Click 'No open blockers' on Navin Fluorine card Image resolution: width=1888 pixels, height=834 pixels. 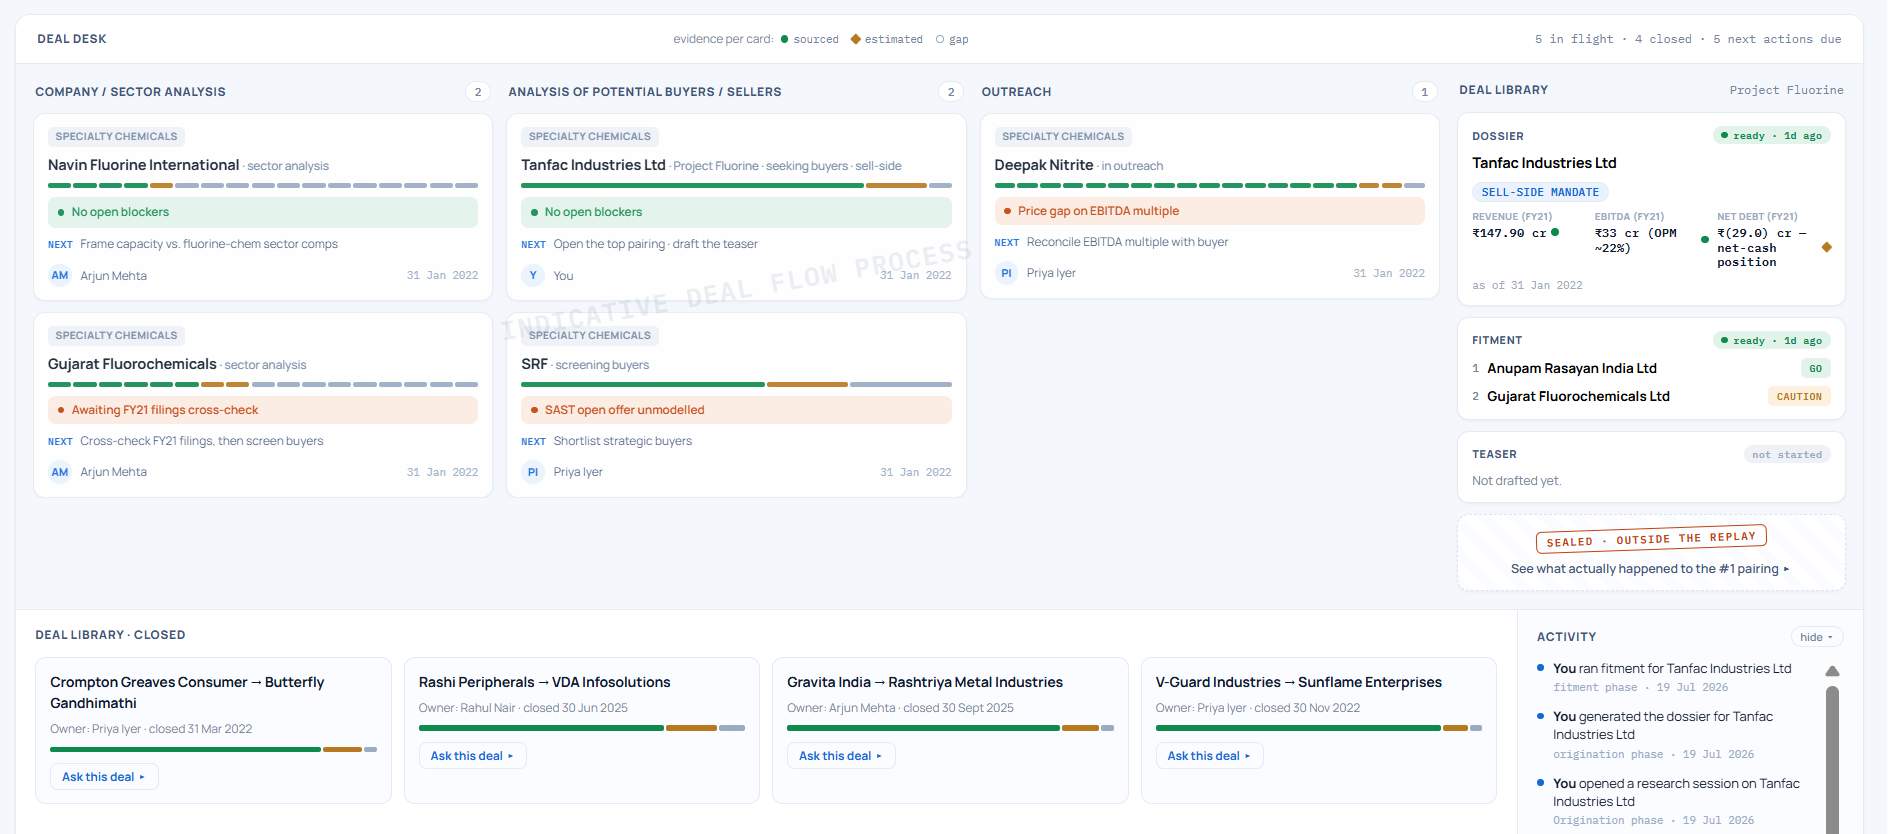pyautogui.click(x=263, y=212)
